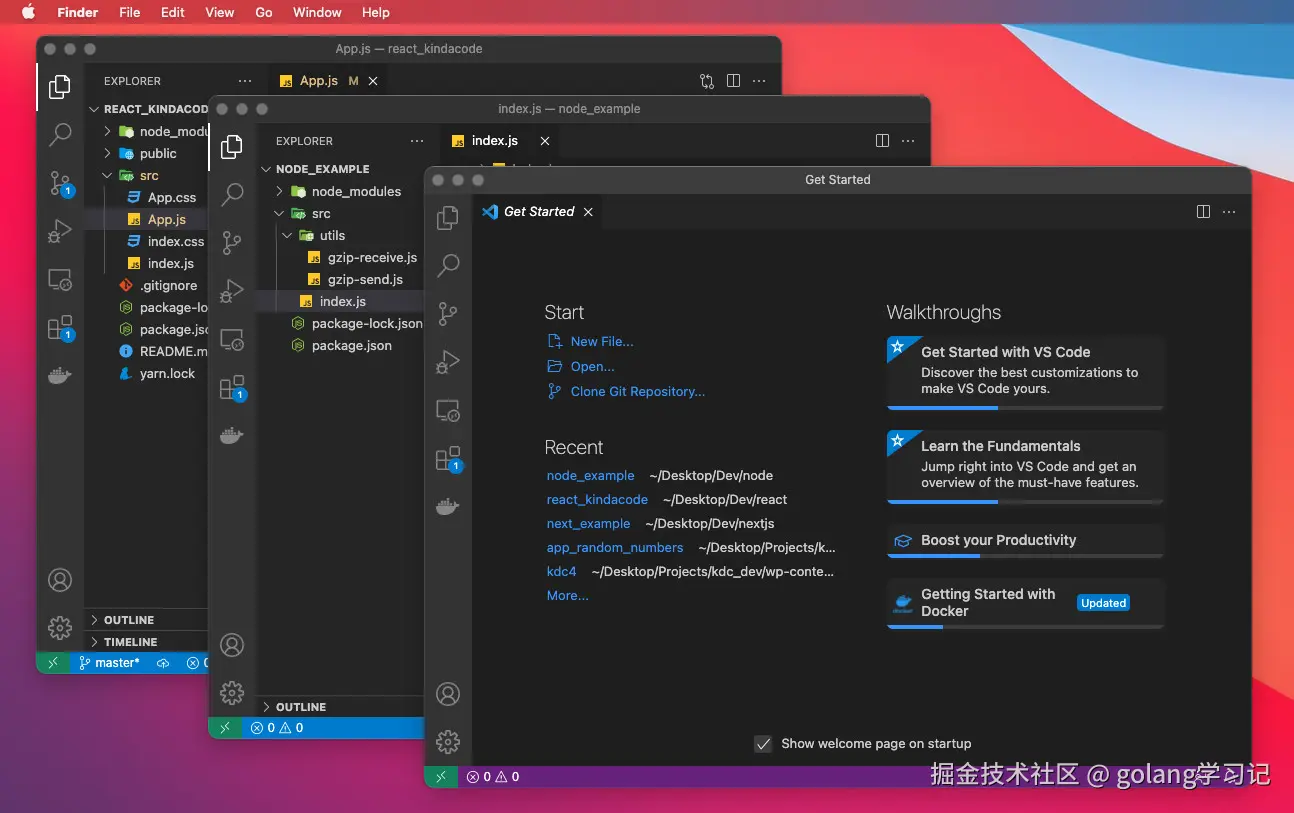Open recent project react_kindacode
Image resolution: width=1294 pixels, height=813 pixels.
pyautogui.click(x=597, y=499)
